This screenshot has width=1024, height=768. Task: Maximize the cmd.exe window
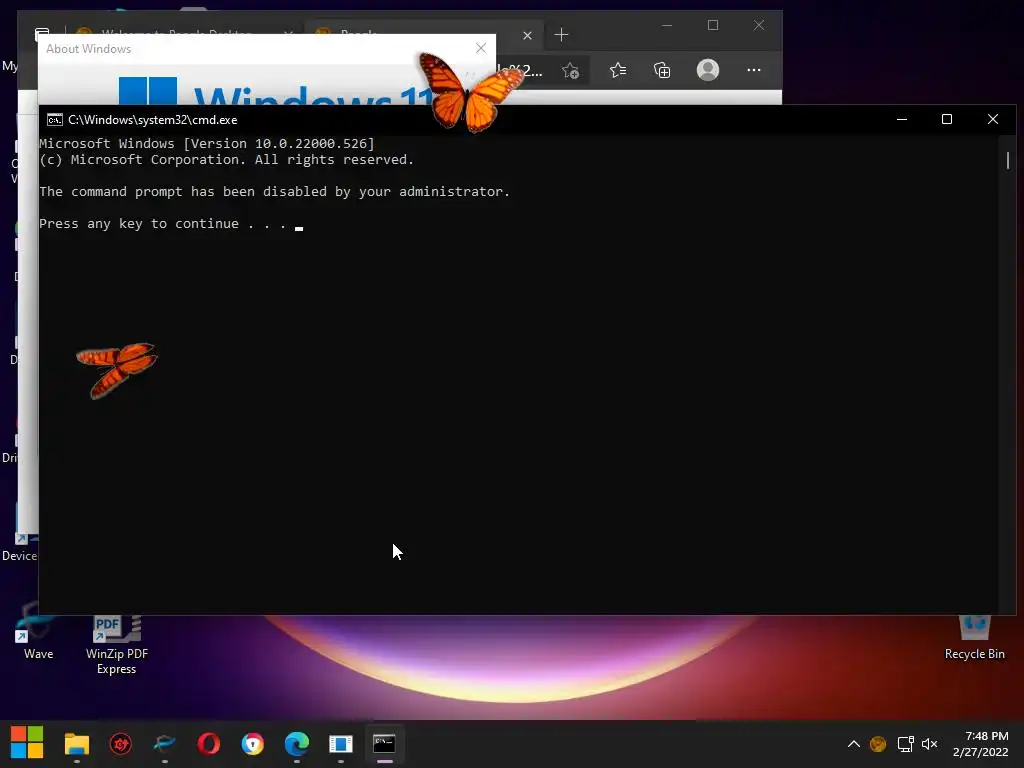[947, 120]
